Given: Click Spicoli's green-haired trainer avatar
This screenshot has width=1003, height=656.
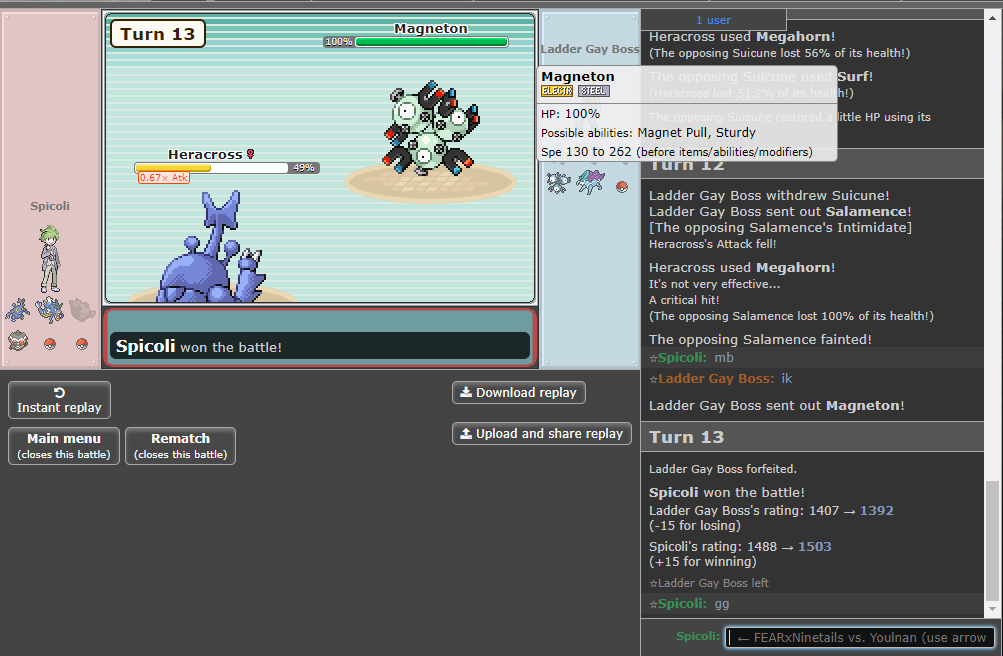Looking at the screenshot, I should click(50, 257).
